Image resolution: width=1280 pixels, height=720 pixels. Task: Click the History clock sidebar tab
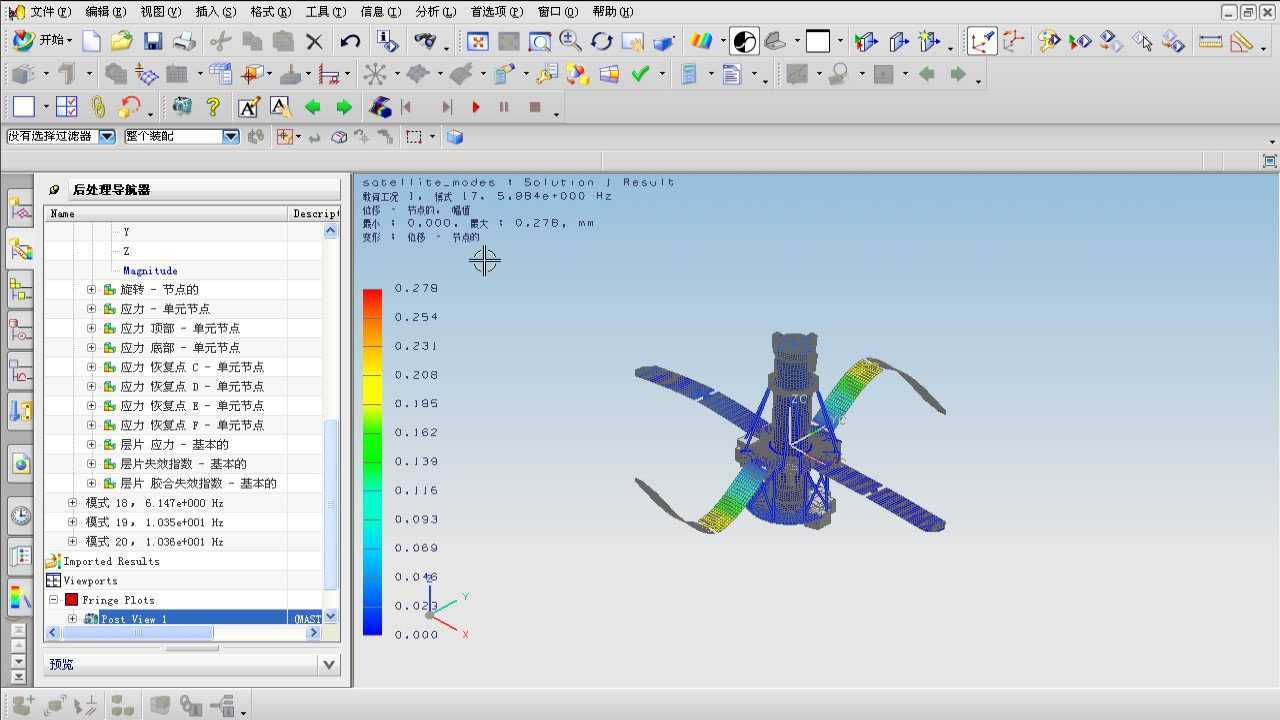pyautogui.click(x=20, y=516)
